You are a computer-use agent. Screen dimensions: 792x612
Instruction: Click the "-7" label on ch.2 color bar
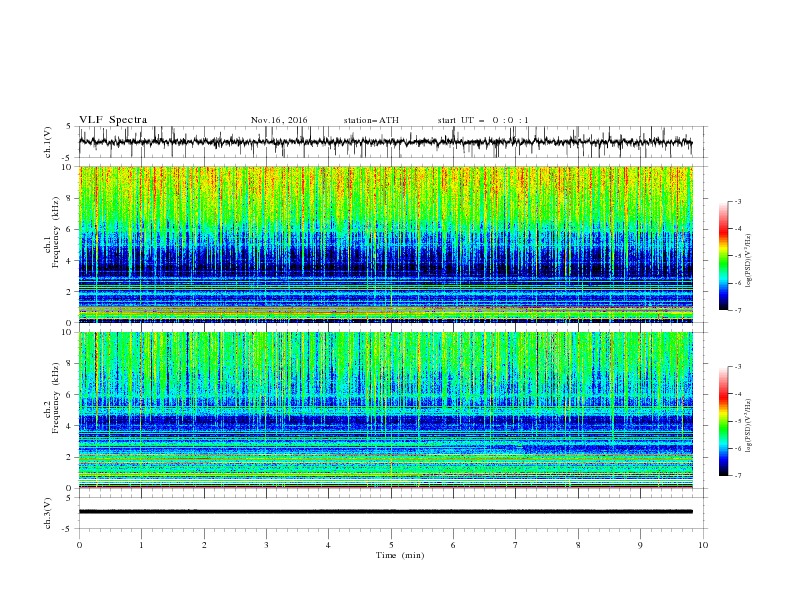(737, 476)
